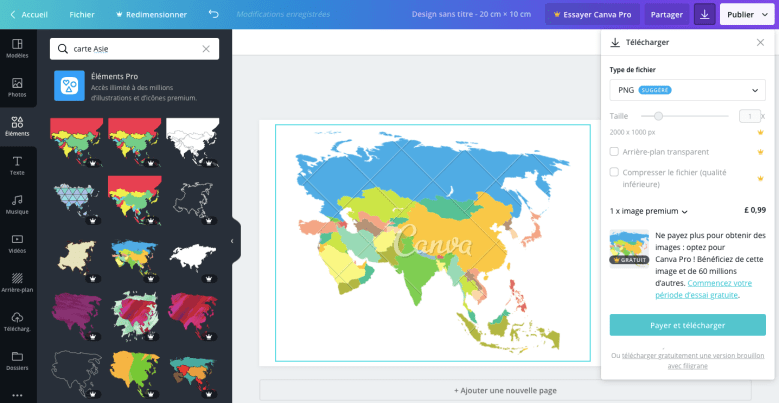Open the Arrière-plan sidebar panel
Viewport: 779px width, 403px height.
coord(17,282)
